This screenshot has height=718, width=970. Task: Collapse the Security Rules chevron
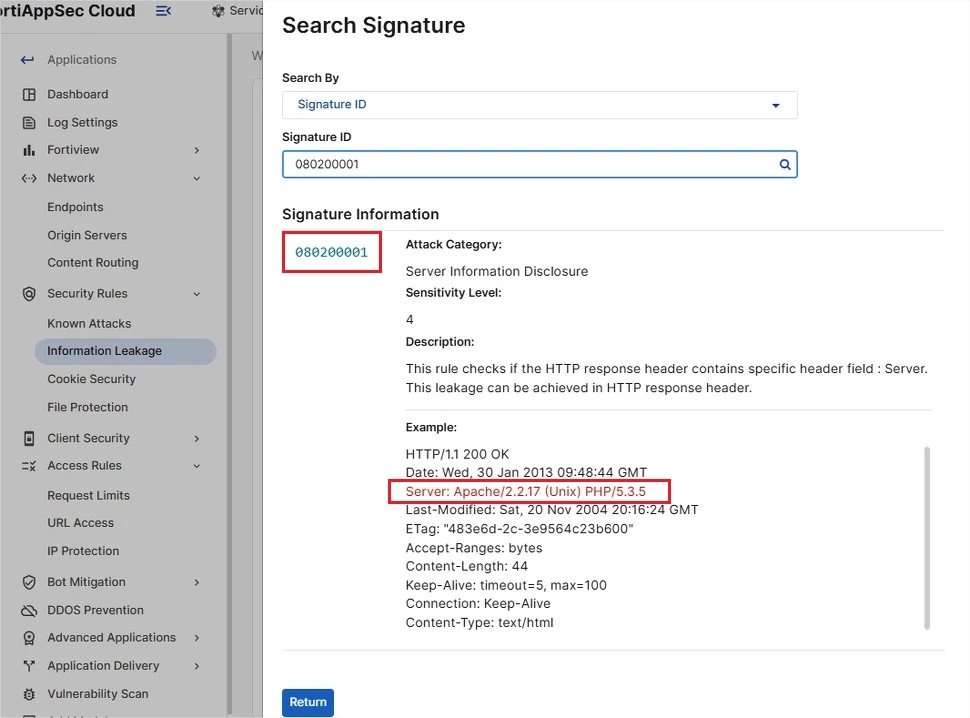[197, 294]
